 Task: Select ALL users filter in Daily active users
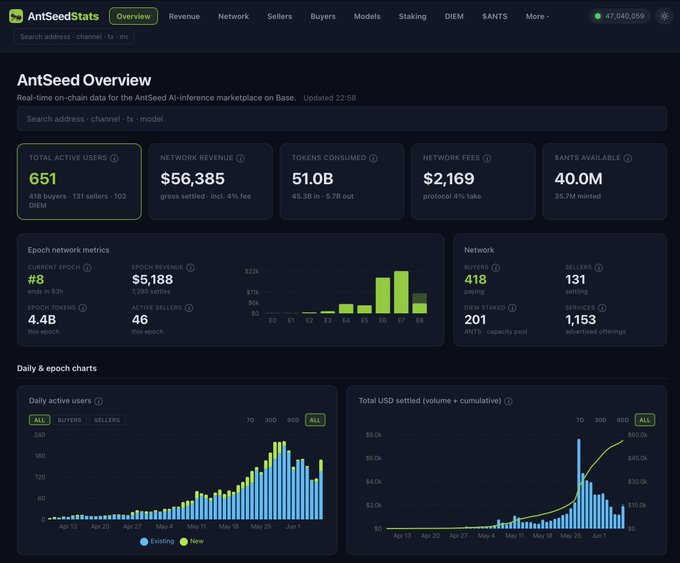click(x=39, y=420)
